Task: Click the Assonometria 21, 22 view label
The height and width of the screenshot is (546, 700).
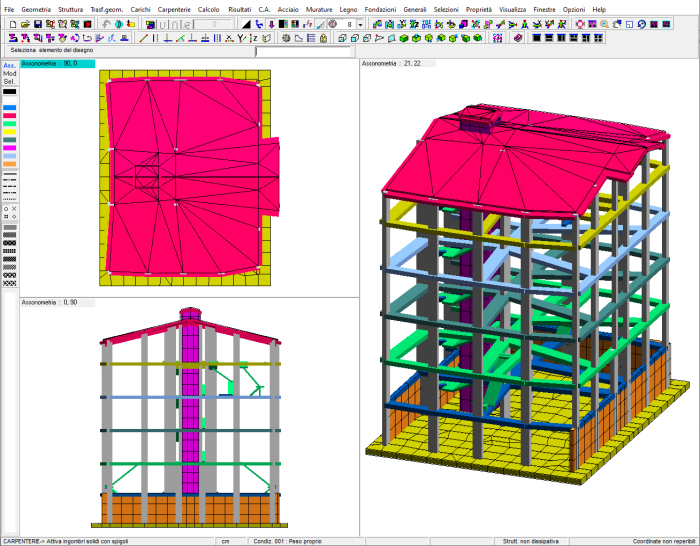Action: point(392,63)
